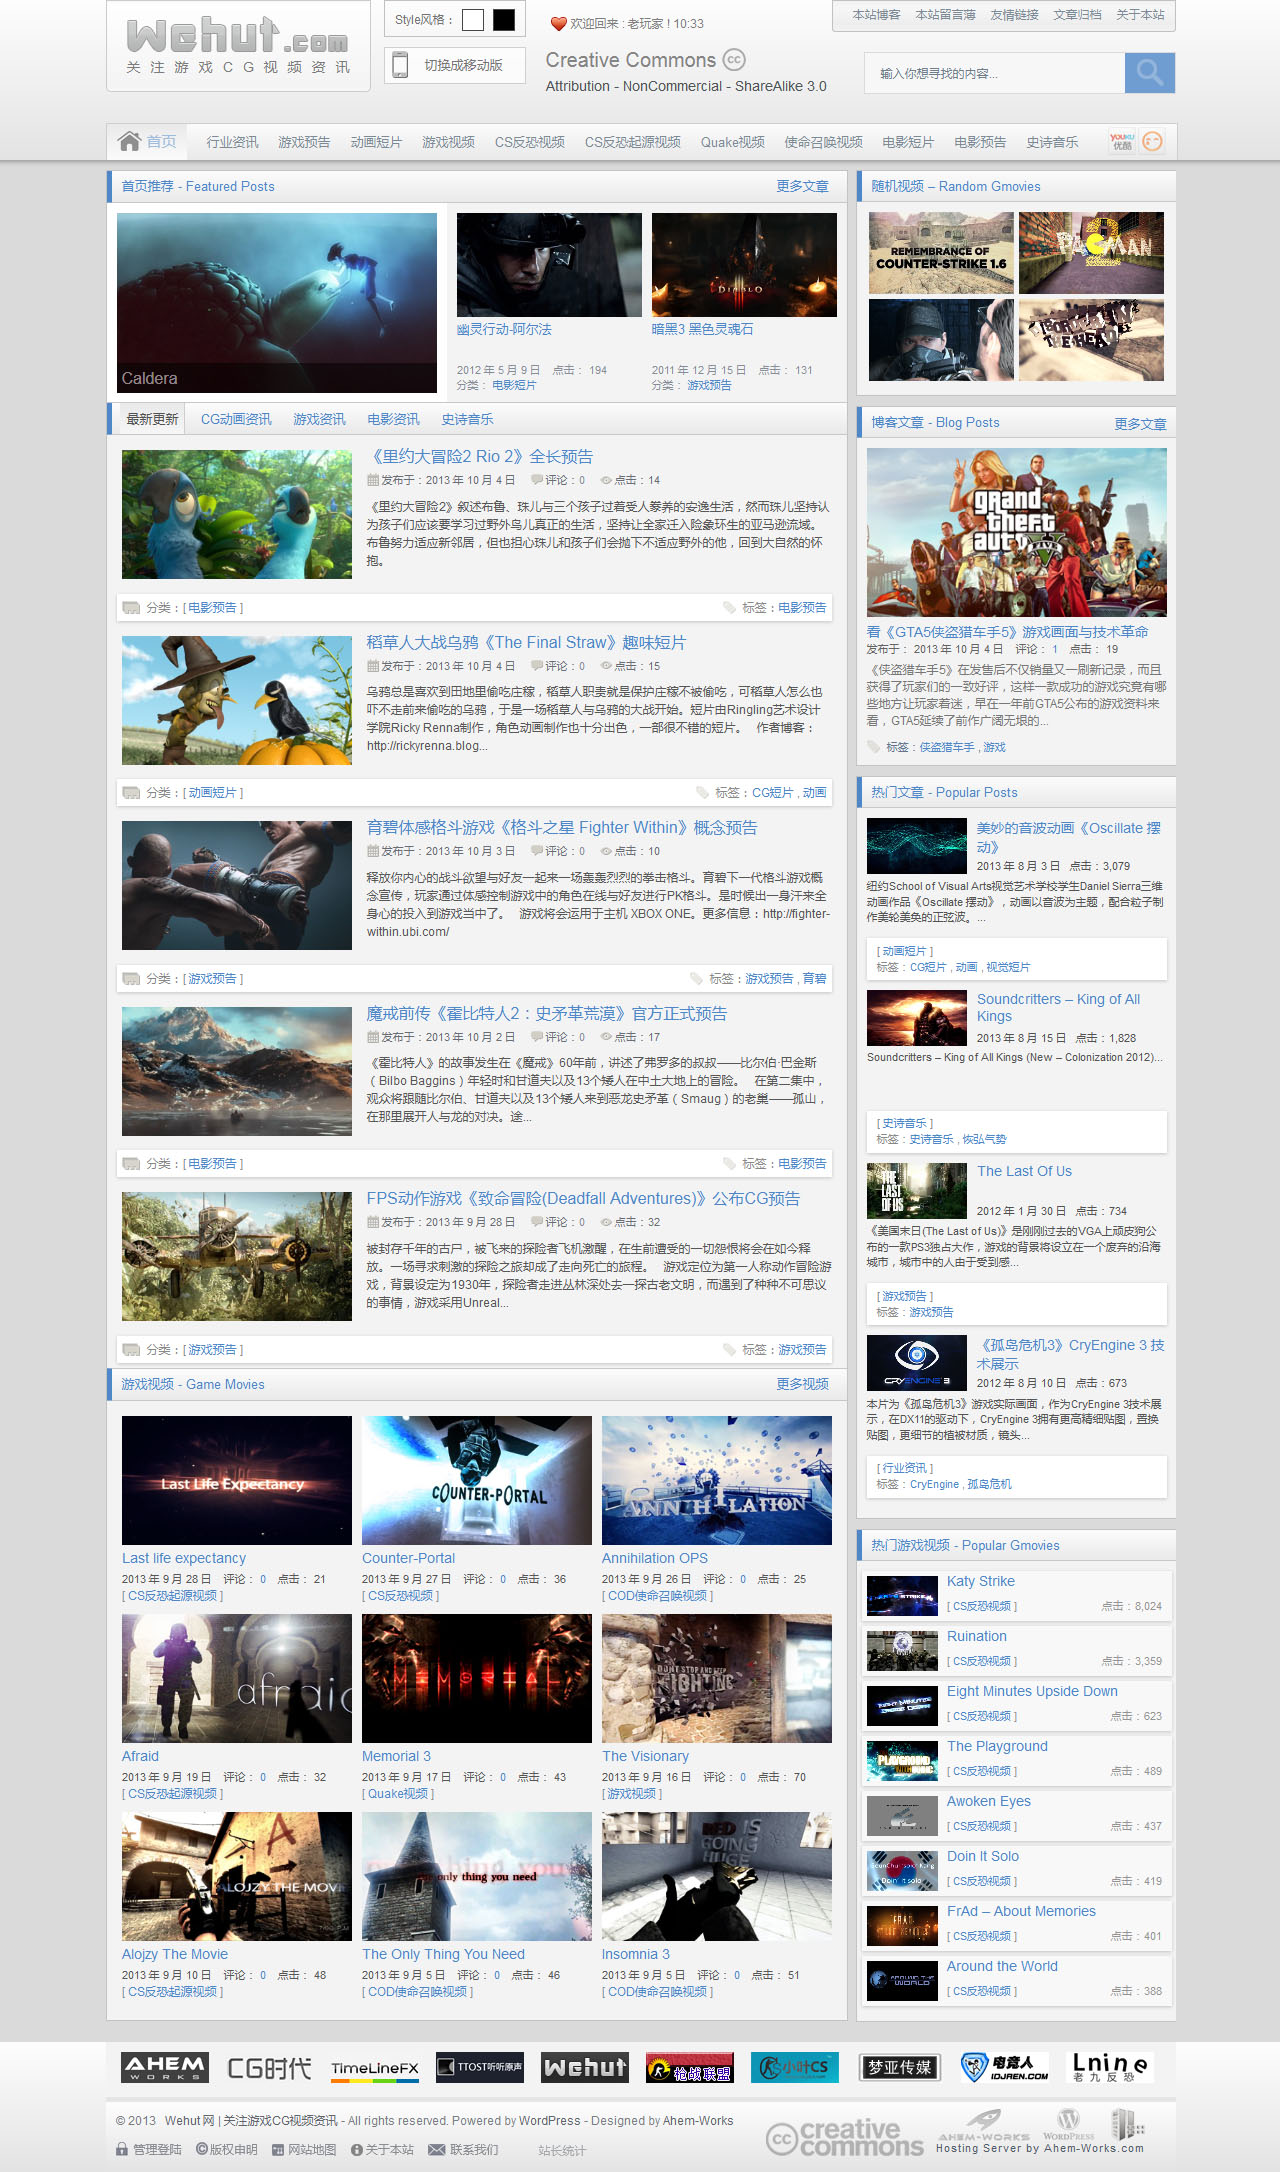The height and width of the screenshot is (2172, 1280).
Task: Open 联系我们 footer link
Action: tap(463, 2149)
